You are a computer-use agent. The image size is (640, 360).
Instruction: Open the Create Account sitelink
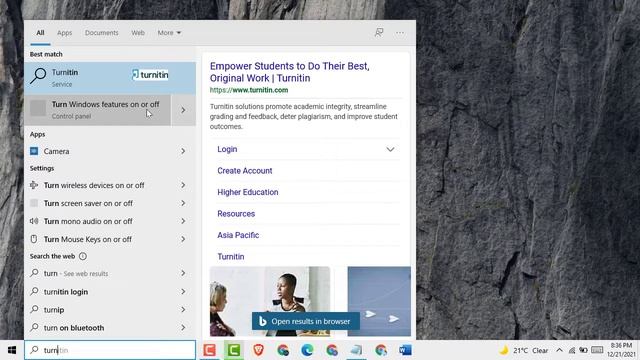click(244, 171)
